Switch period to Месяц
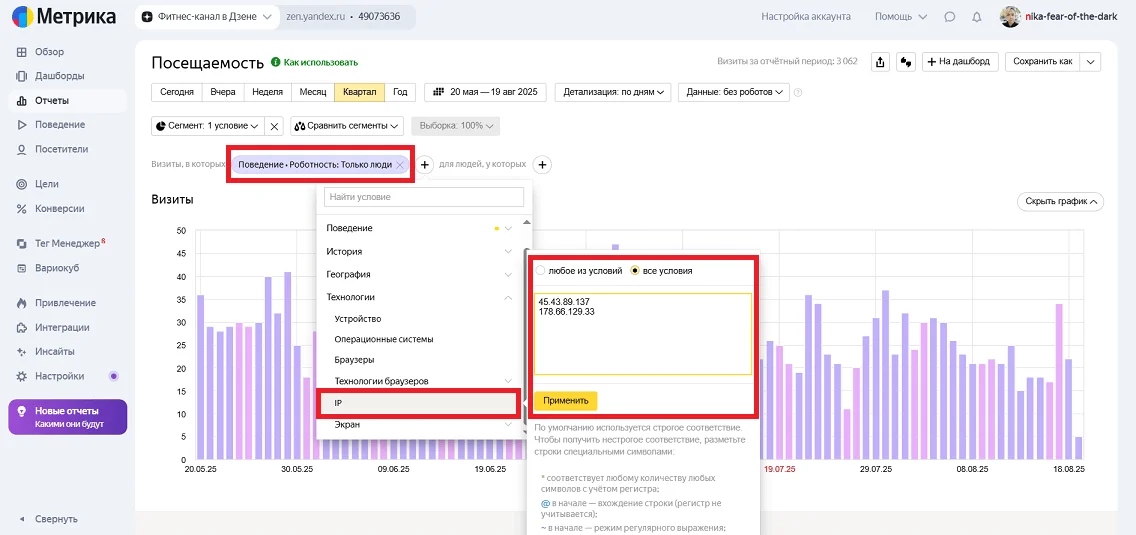Screen dimensions: 1136x535 point(313,92)
